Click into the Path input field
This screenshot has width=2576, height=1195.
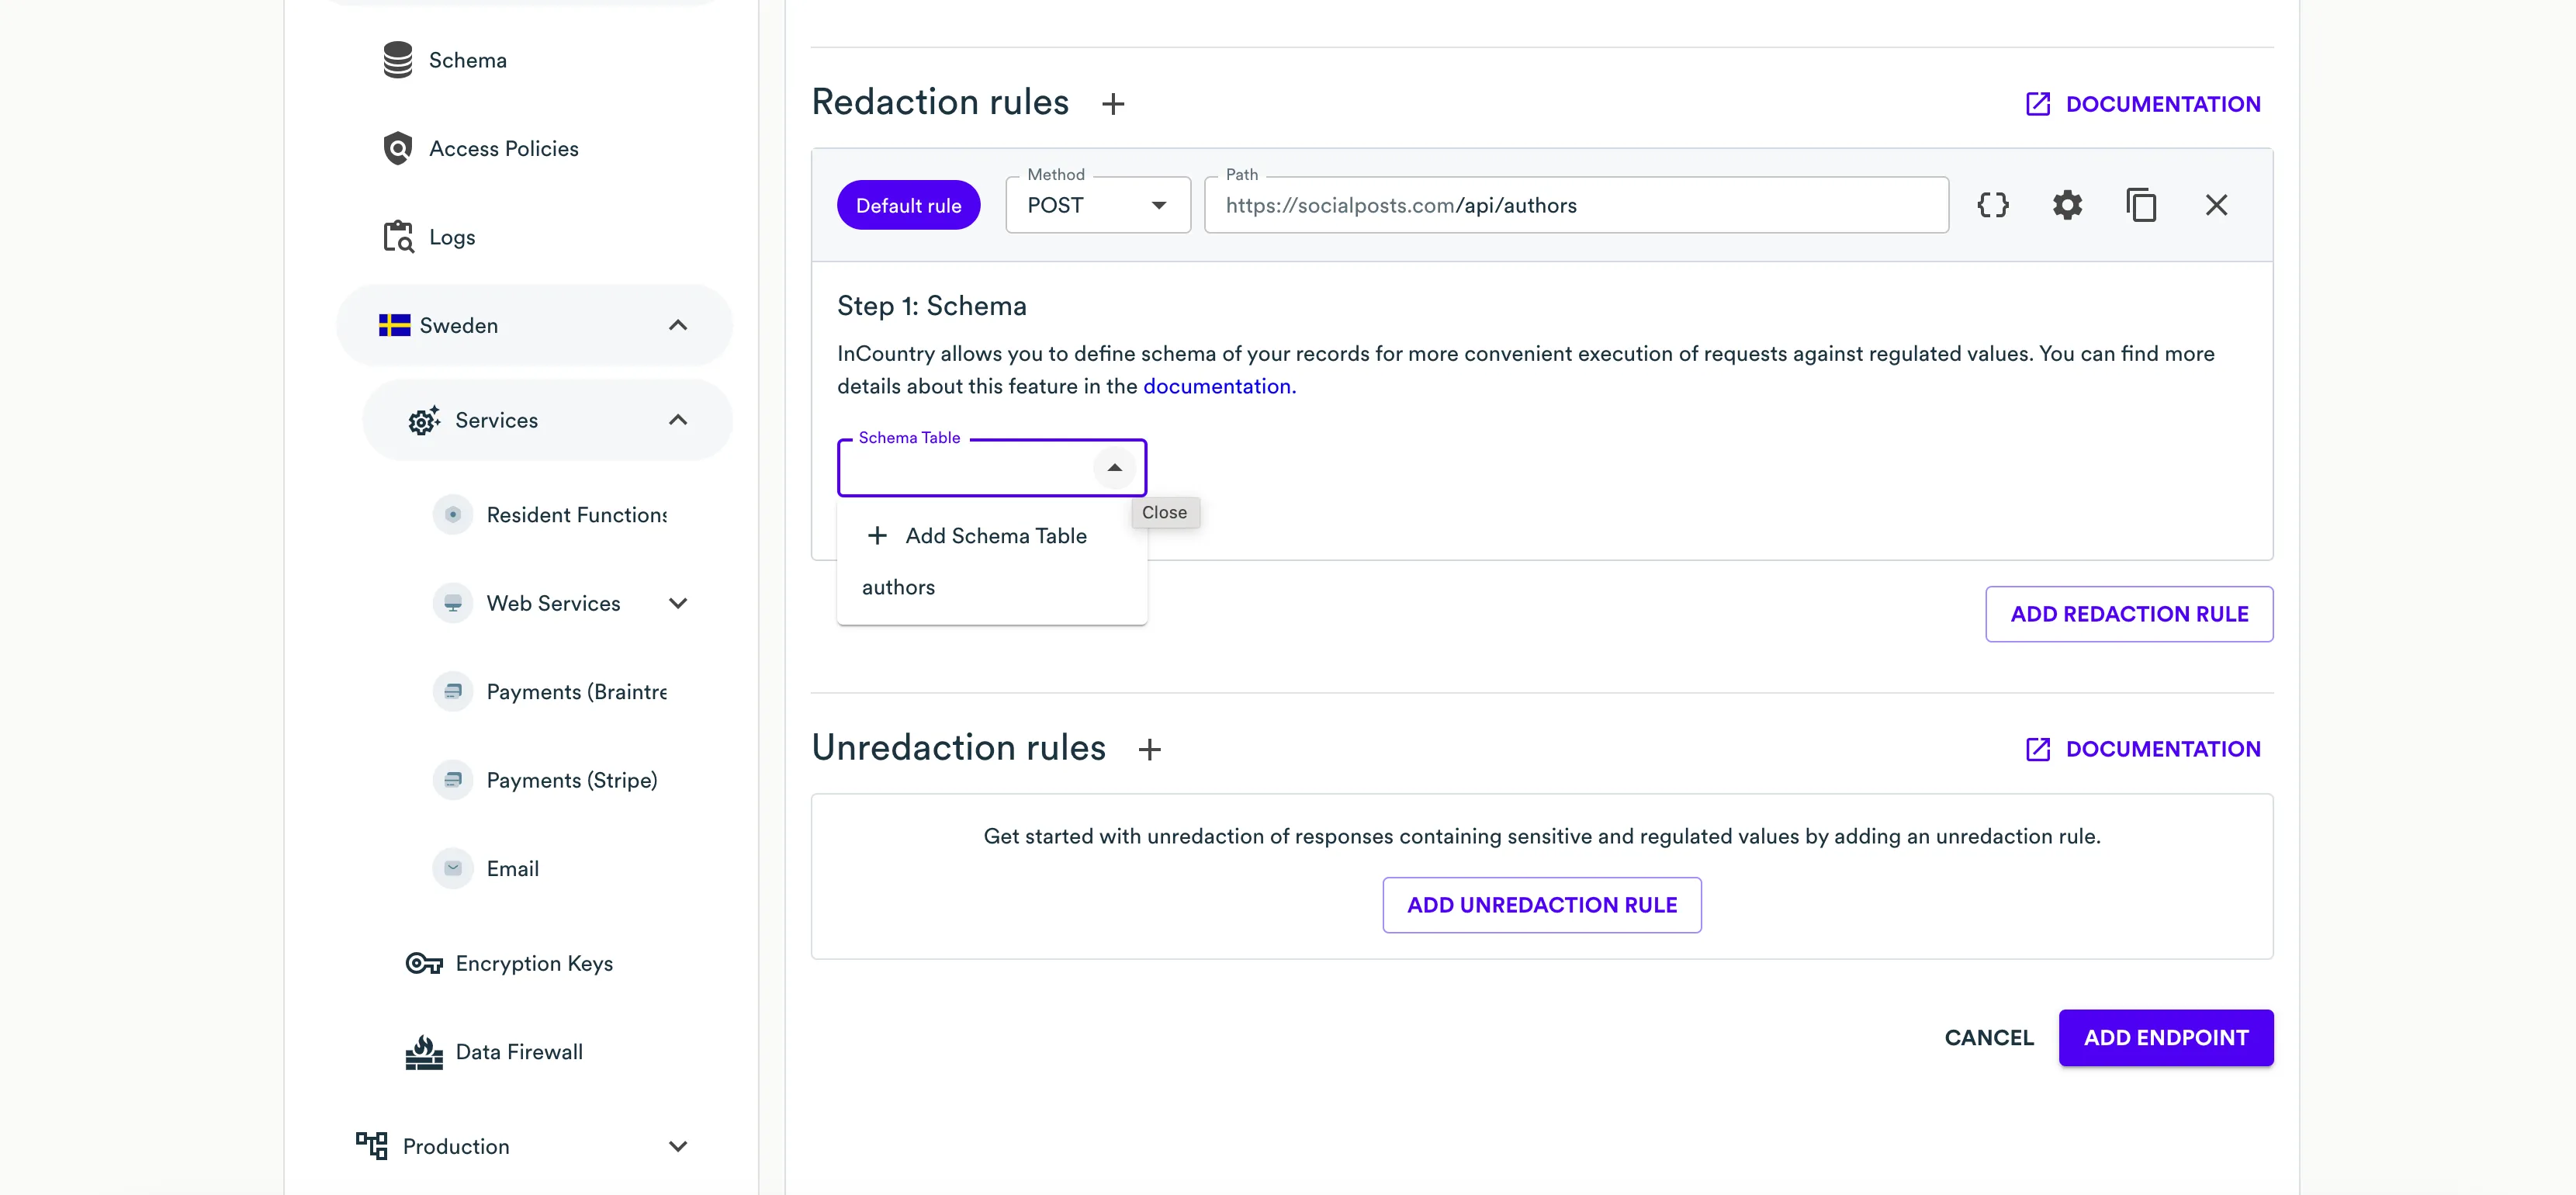pos(1575,205)
